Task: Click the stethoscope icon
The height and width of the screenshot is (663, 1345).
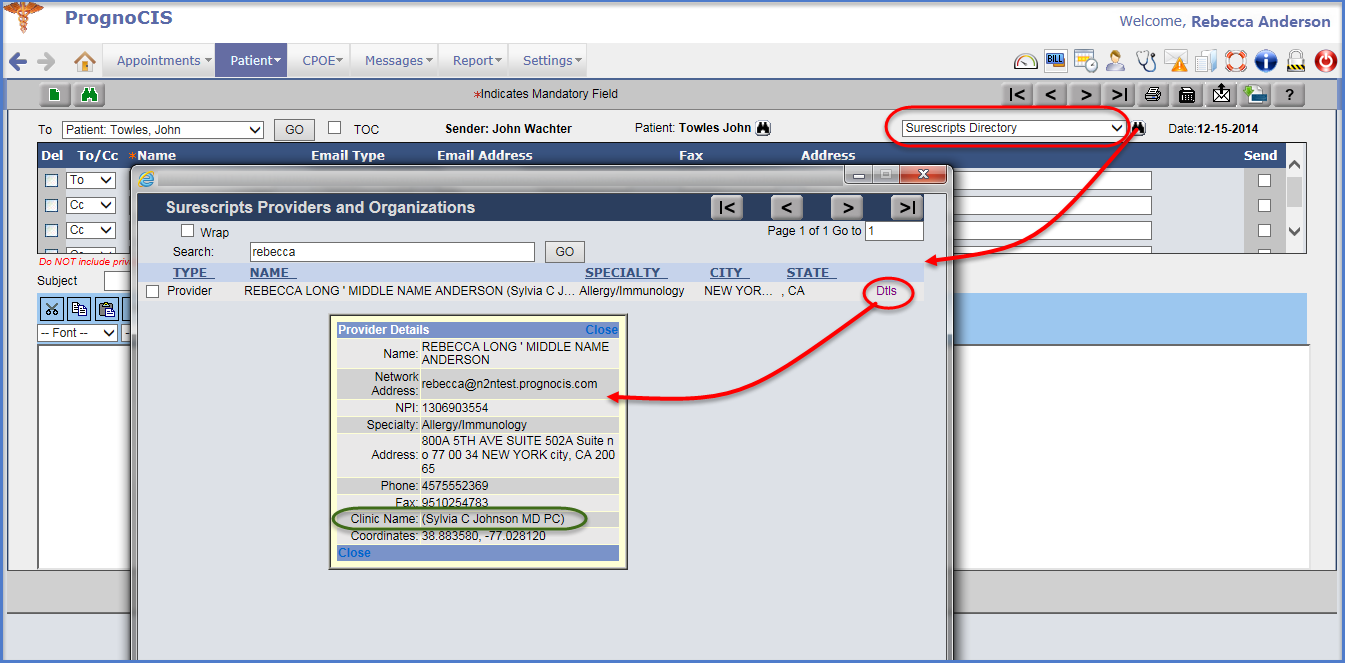Action: pos(1146,61)
